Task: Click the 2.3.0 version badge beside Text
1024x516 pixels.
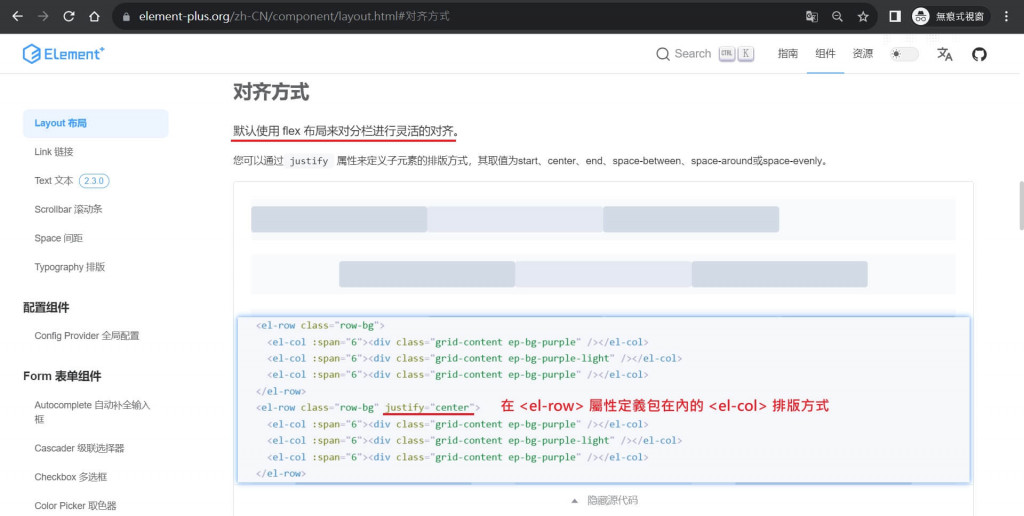Action: coord(94,180)
